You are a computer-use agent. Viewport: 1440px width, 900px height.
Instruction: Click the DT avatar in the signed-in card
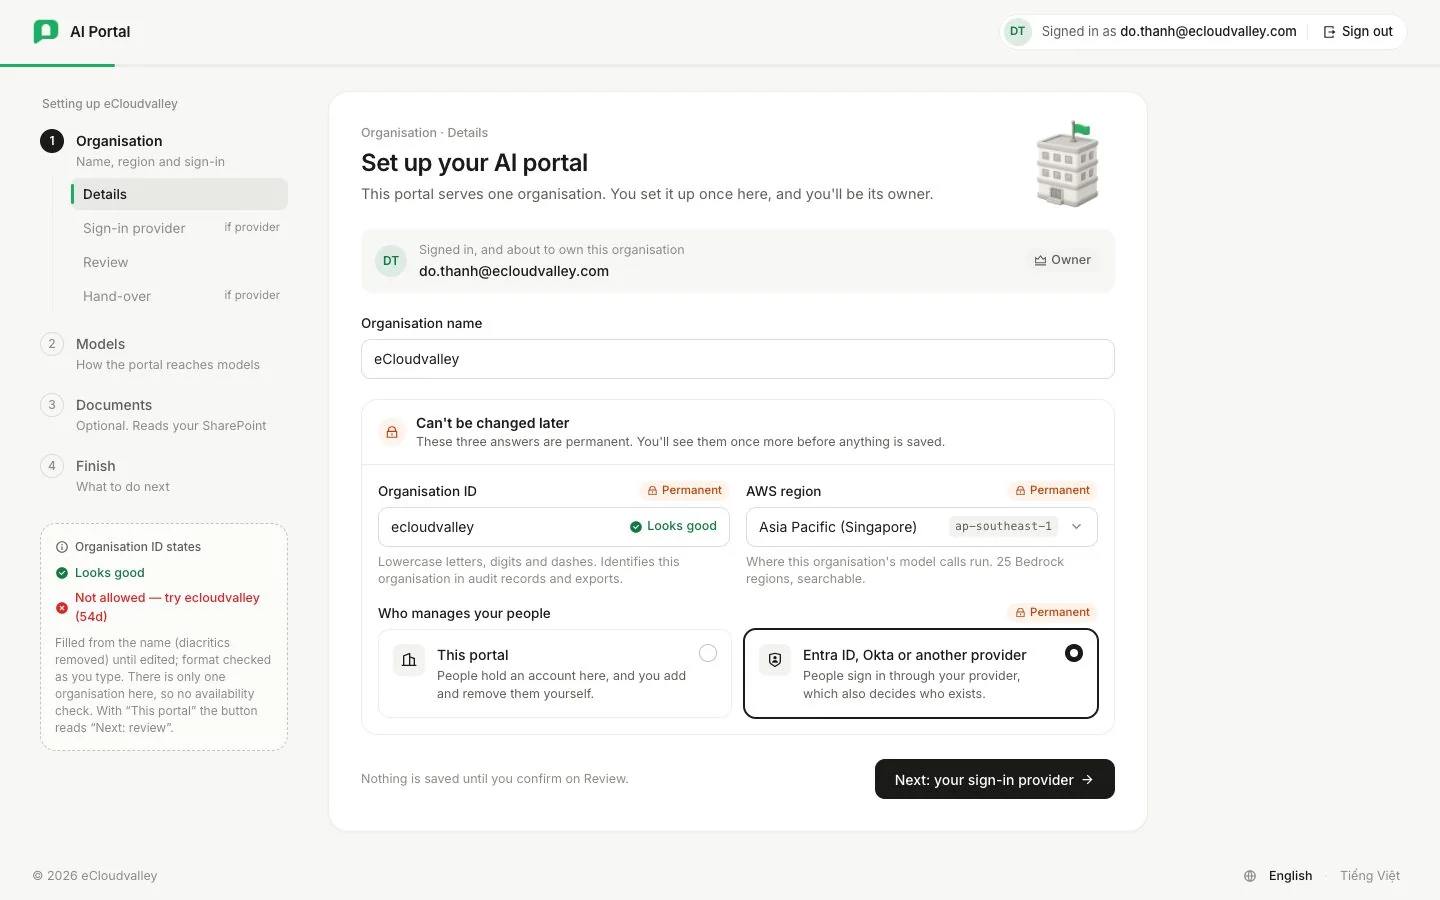[x=391, y=261]
